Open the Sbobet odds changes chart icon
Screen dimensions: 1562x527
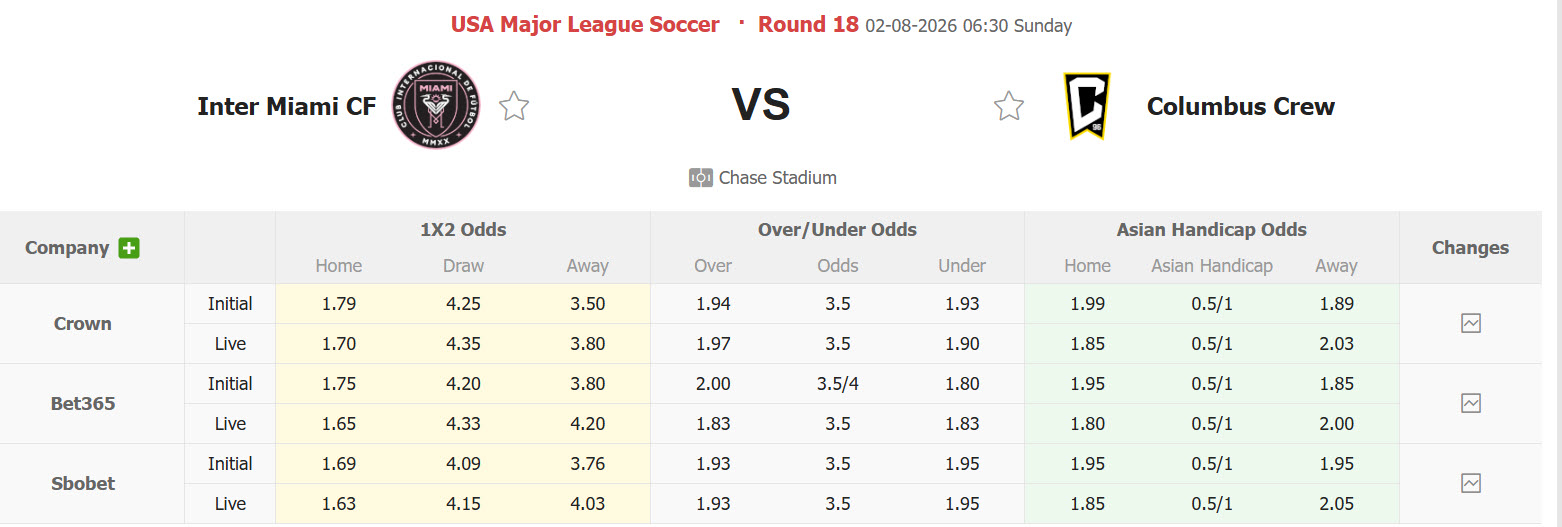tap(1471, 483)
